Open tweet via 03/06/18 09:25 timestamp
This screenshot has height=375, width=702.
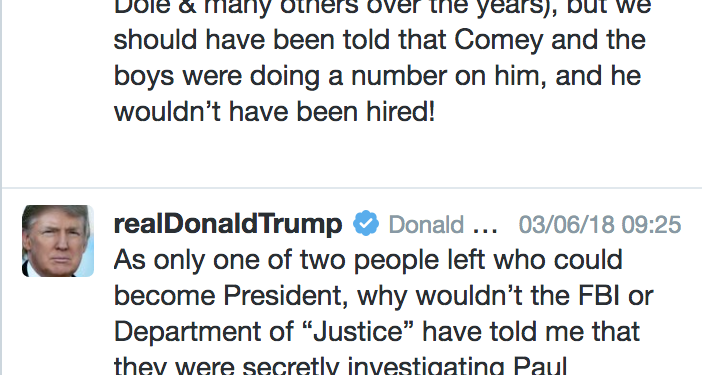(x=600, y=224)
